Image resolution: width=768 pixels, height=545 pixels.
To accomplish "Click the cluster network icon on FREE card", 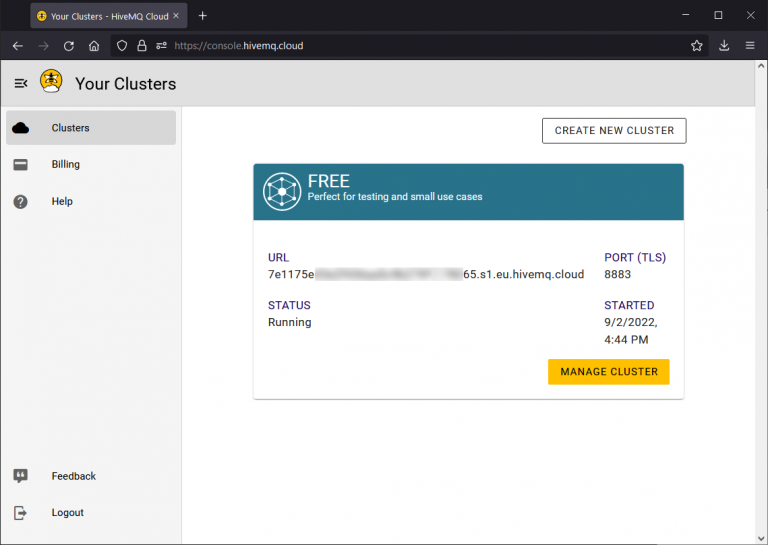I will tap(282, 191).
